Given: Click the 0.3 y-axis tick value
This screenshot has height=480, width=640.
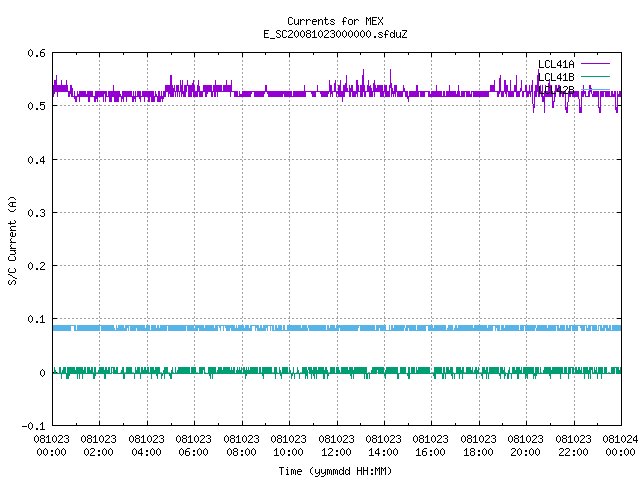Looking at the screenshot, I should pyautogui.click(x=36, y=213).
